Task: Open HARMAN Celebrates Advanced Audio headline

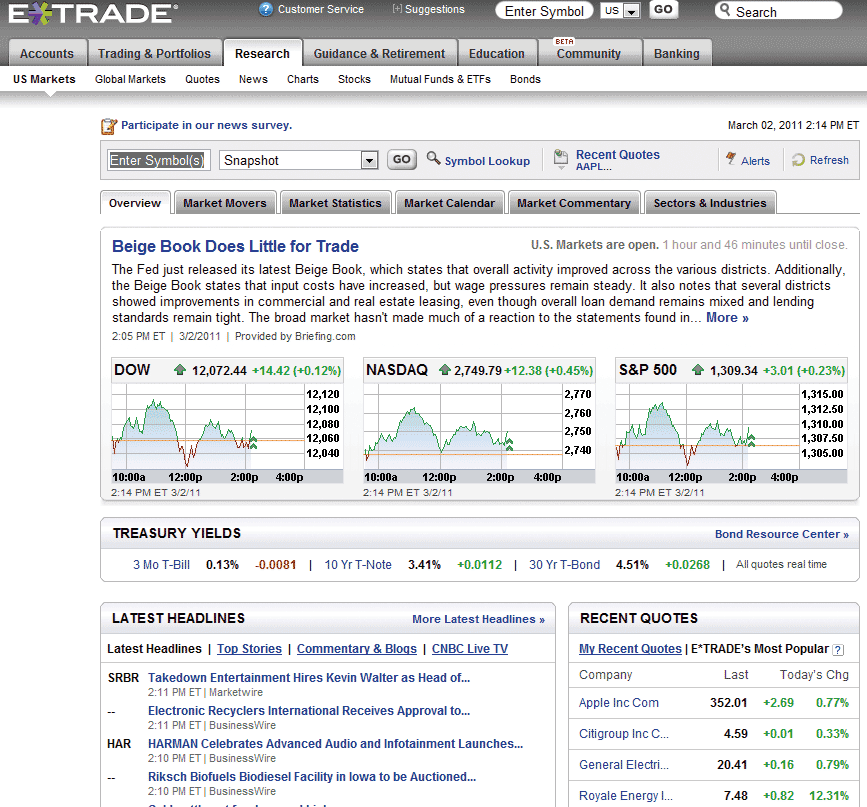Action: pyautogui.click(x=335, y=744)
